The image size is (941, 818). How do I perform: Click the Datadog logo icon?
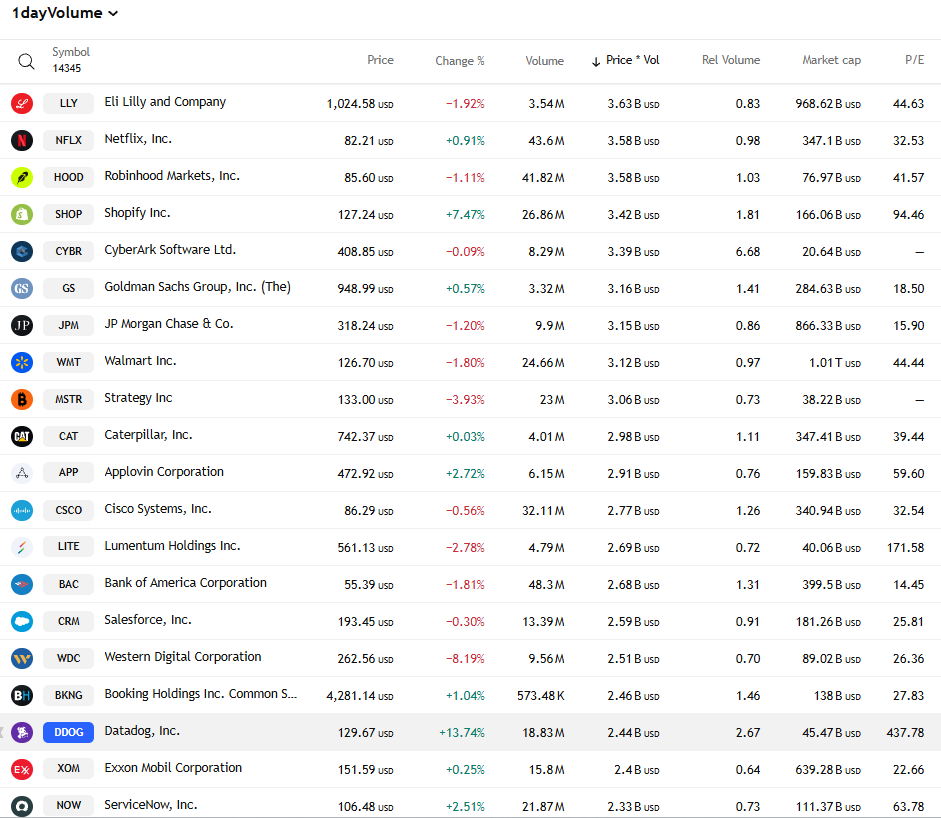tap(22, 733)
